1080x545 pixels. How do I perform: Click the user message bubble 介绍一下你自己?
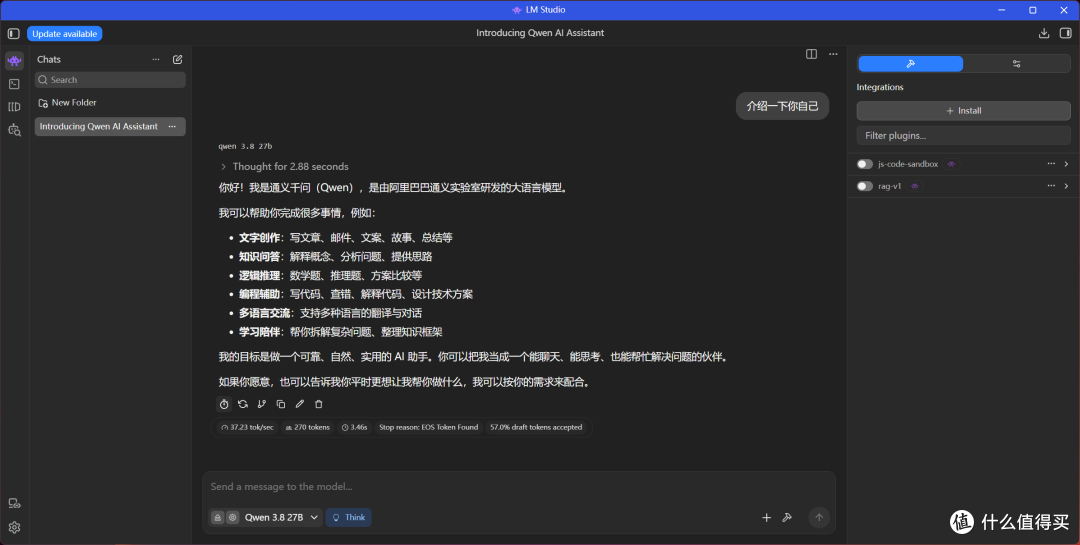pos(782,107)
